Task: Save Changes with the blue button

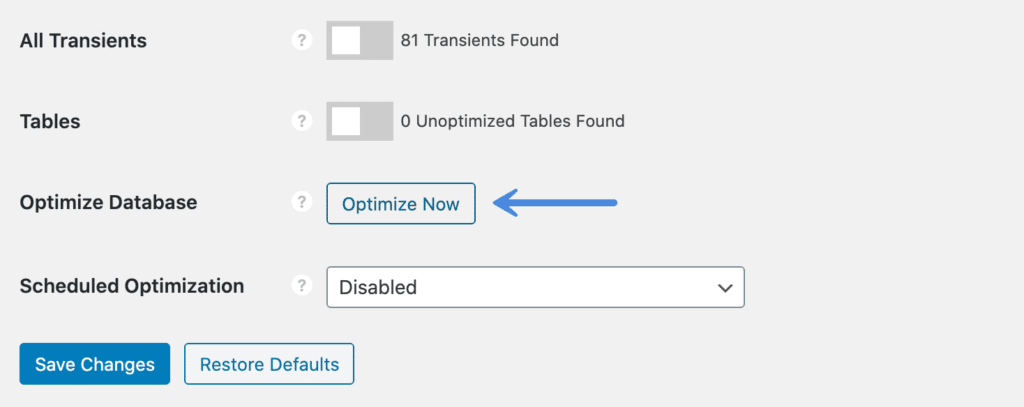Action: (x=95, y=364)
